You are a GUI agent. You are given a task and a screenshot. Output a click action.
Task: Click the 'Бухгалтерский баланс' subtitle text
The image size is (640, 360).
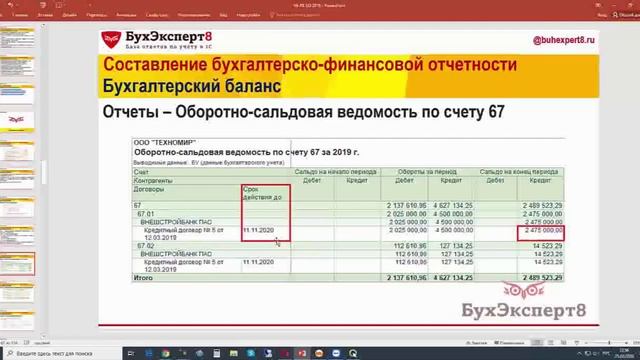tap(192, 87)
